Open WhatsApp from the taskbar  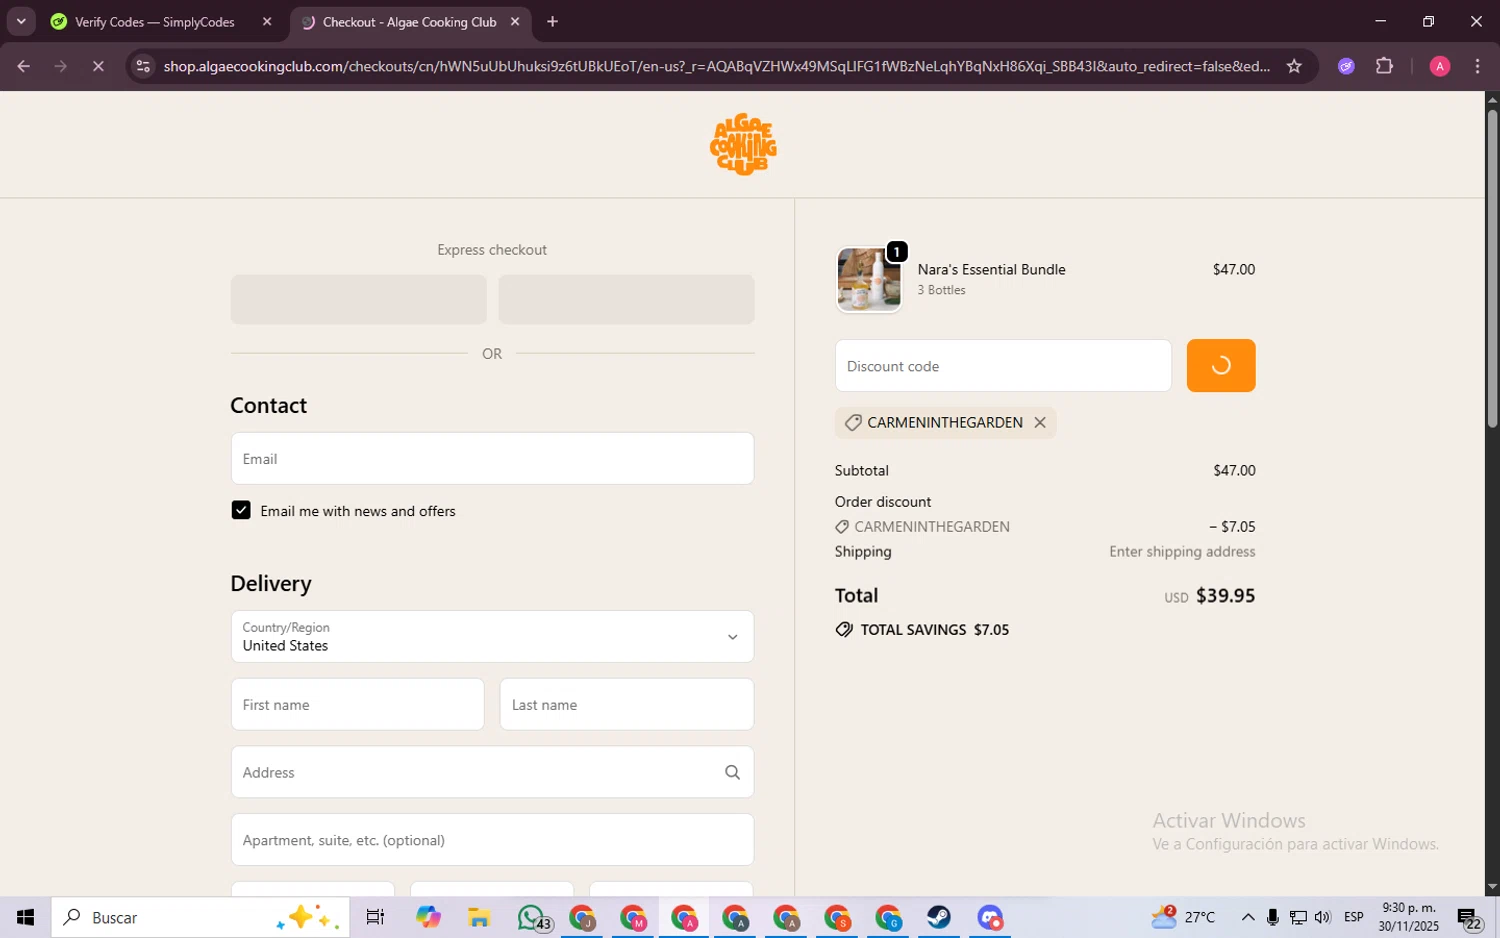[x=532, y=917]
